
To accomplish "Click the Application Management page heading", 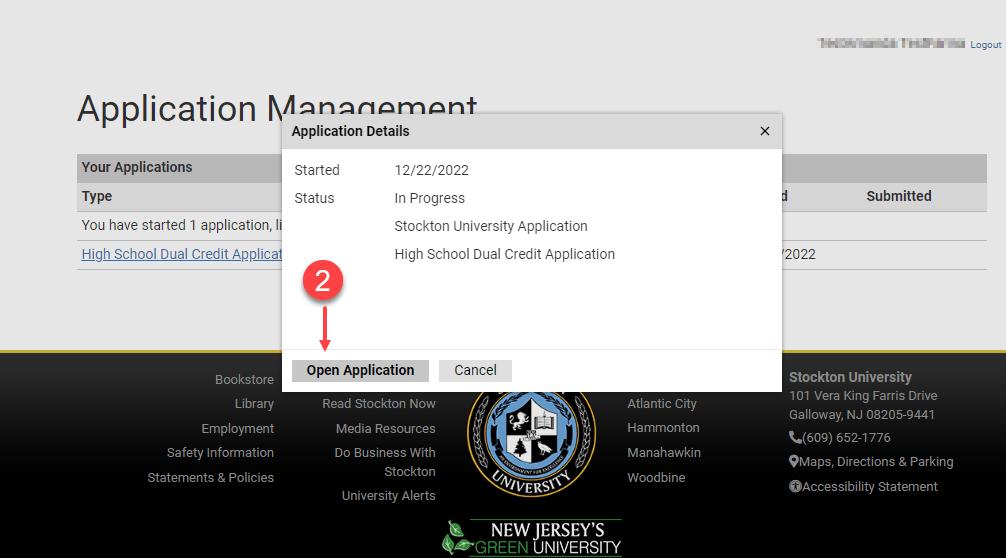I will 277,108.
